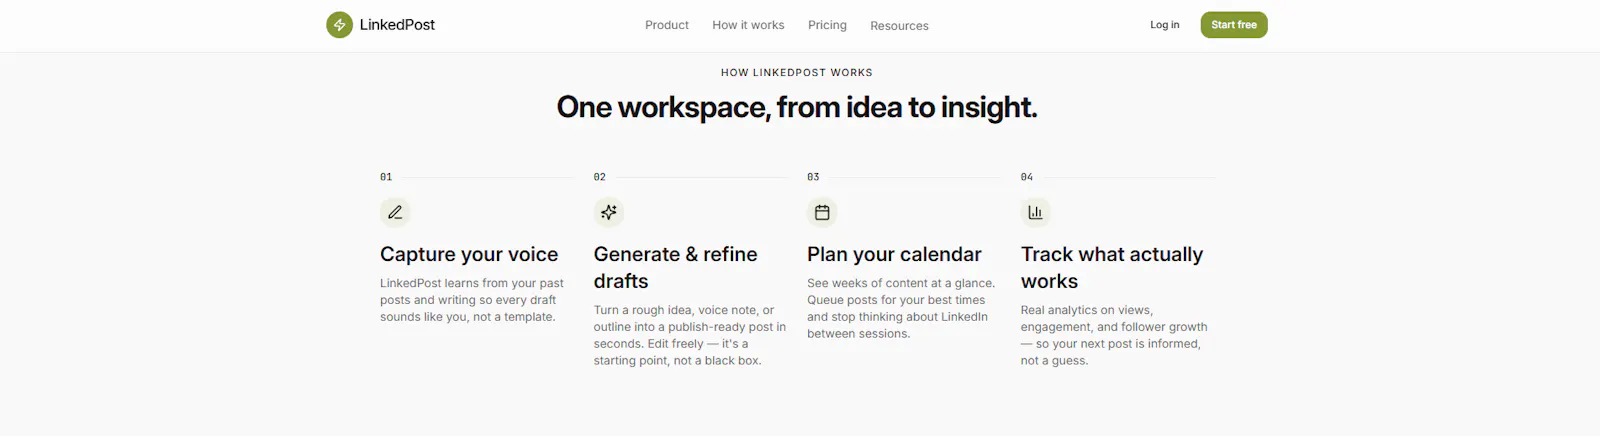
Task: Open the Product menu item
Action: [667, 25]
